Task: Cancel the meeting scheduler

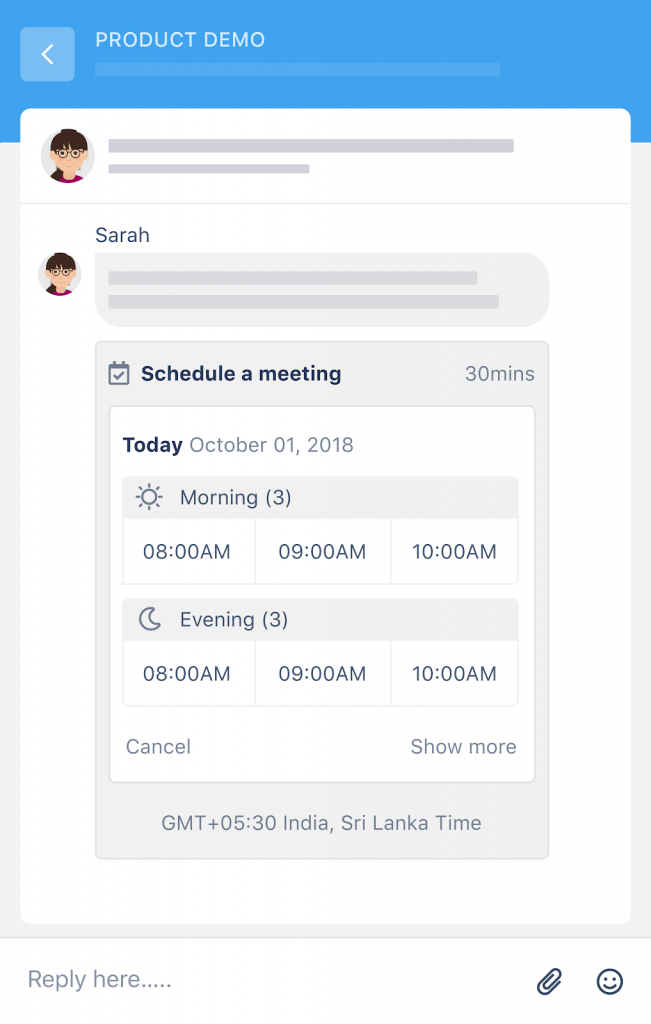Action: (158, 746)
